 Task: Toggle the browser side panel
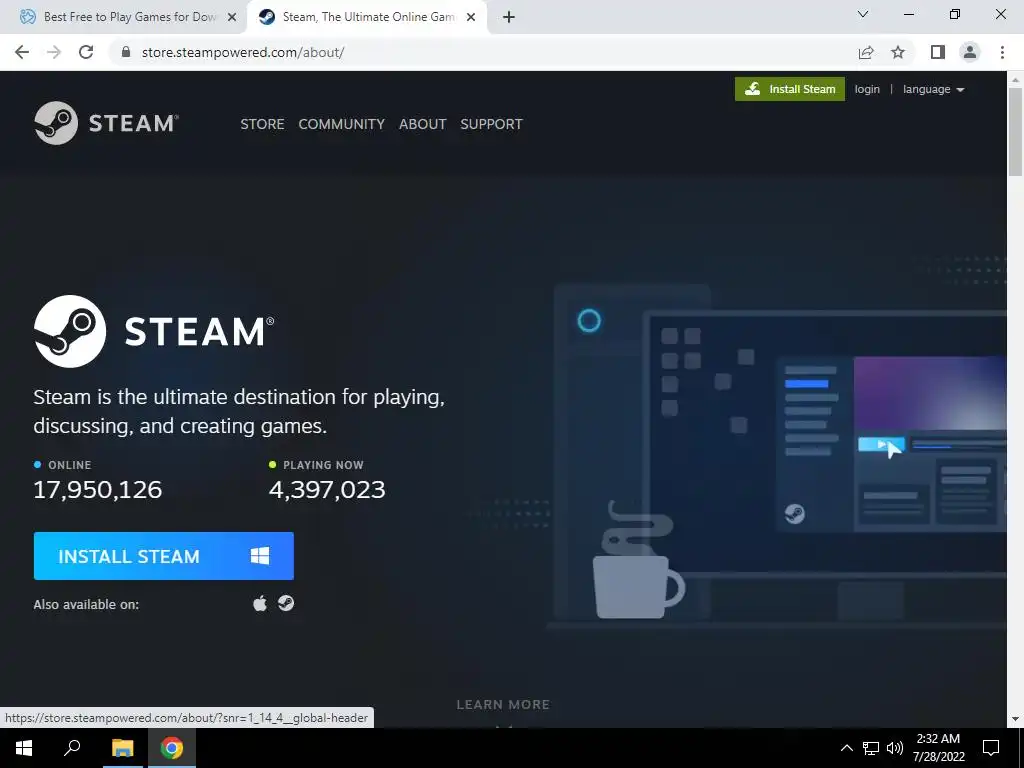tap(938, 52)
